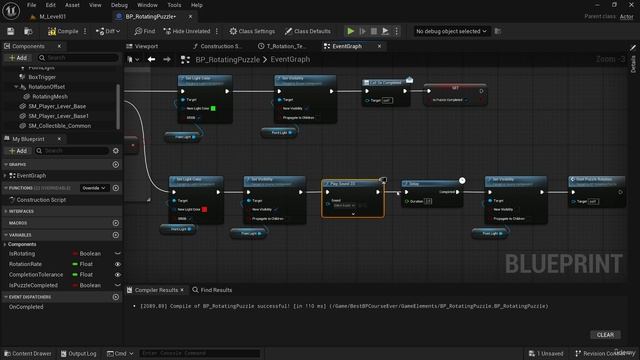Select BoxTrigger component
This screenshot has height=360, width=640.
[x=42, y=77]
